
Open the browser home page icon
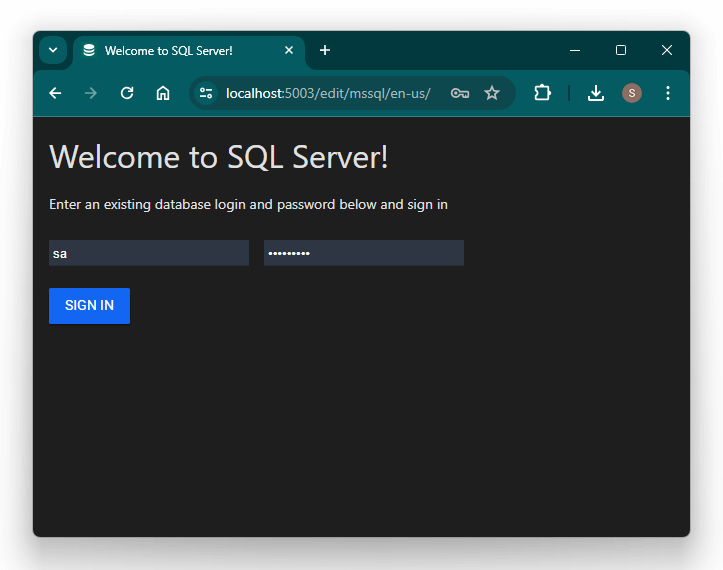click(163, 93)
